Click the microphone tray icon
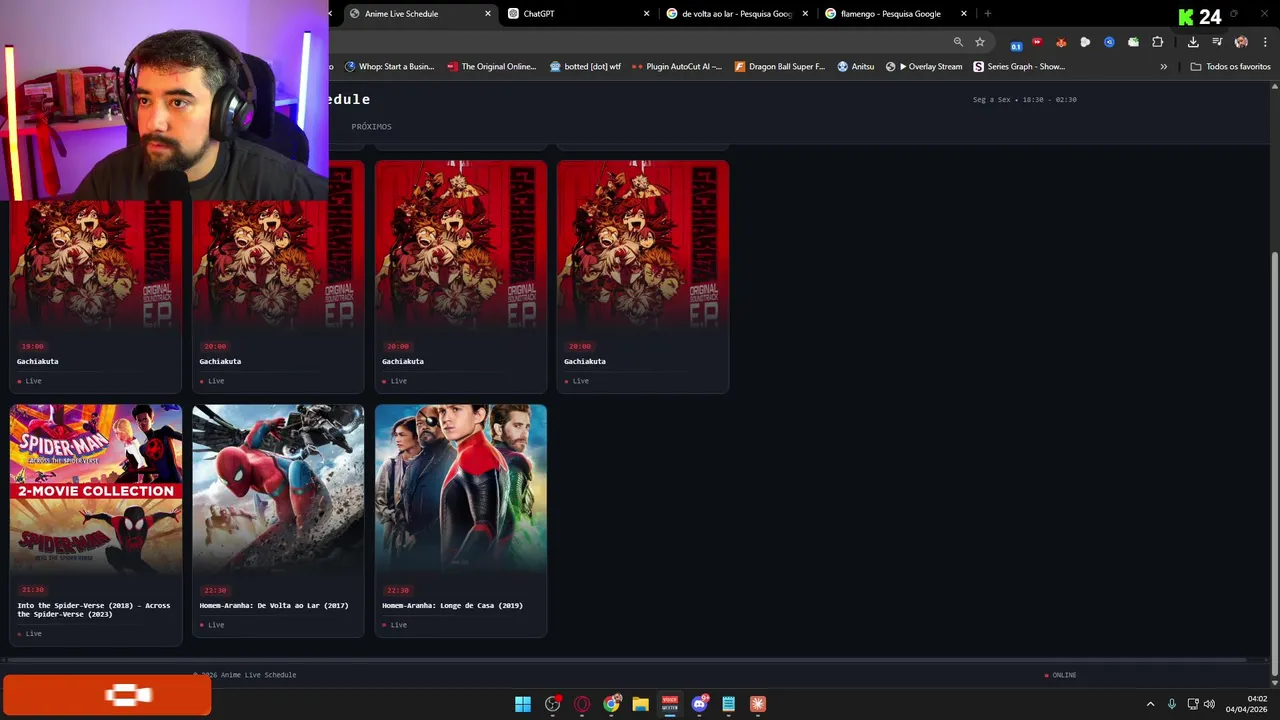The image size is (1280, 720). [1171, 704]
